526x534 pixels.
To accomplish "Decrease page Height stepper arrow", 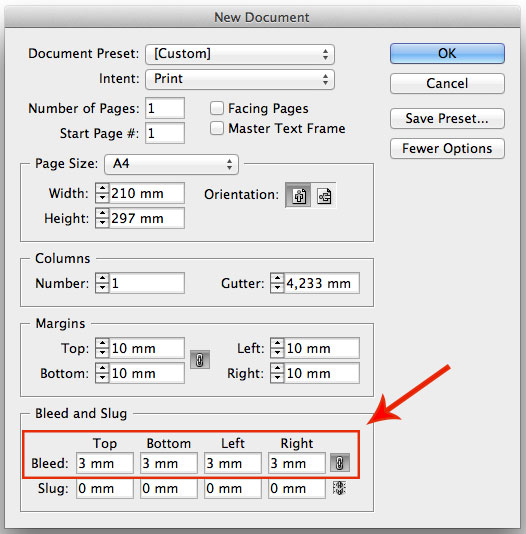I will point(102,223).
